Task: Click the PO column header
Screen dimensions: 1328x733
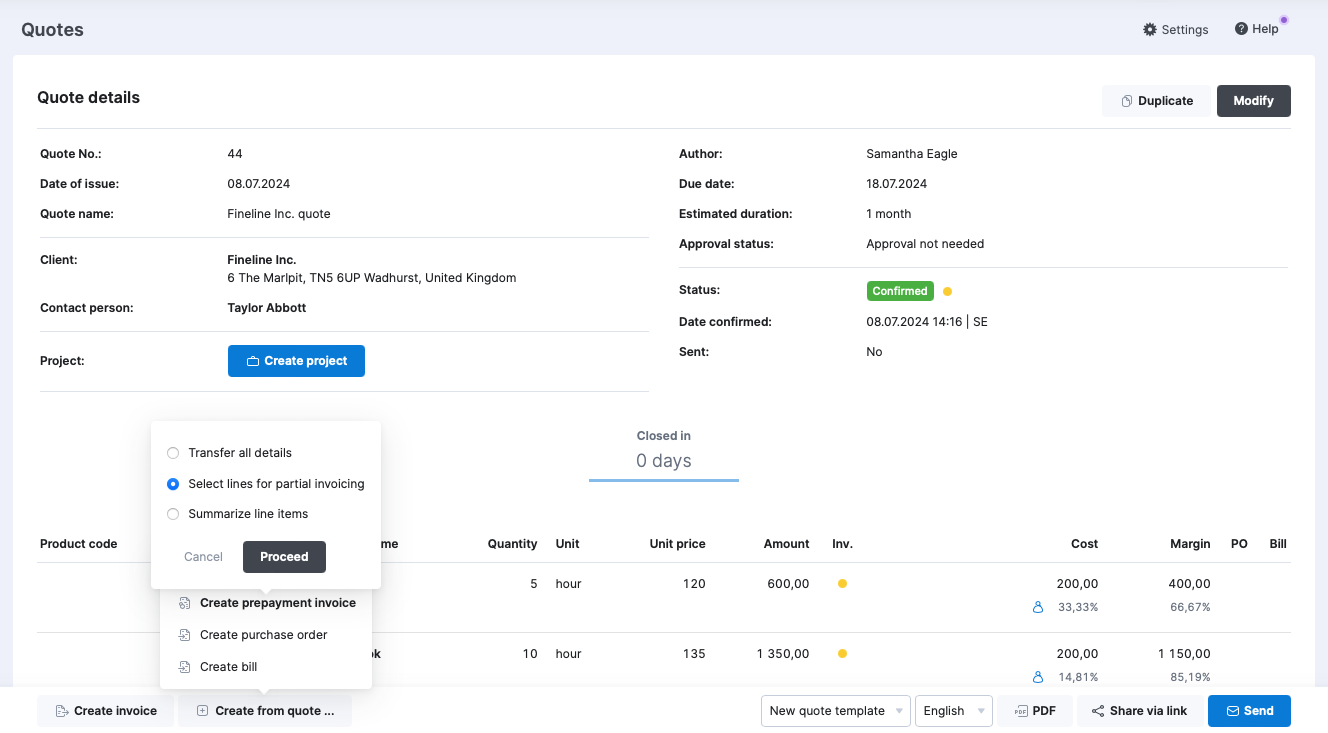Action: [1239, 544]
